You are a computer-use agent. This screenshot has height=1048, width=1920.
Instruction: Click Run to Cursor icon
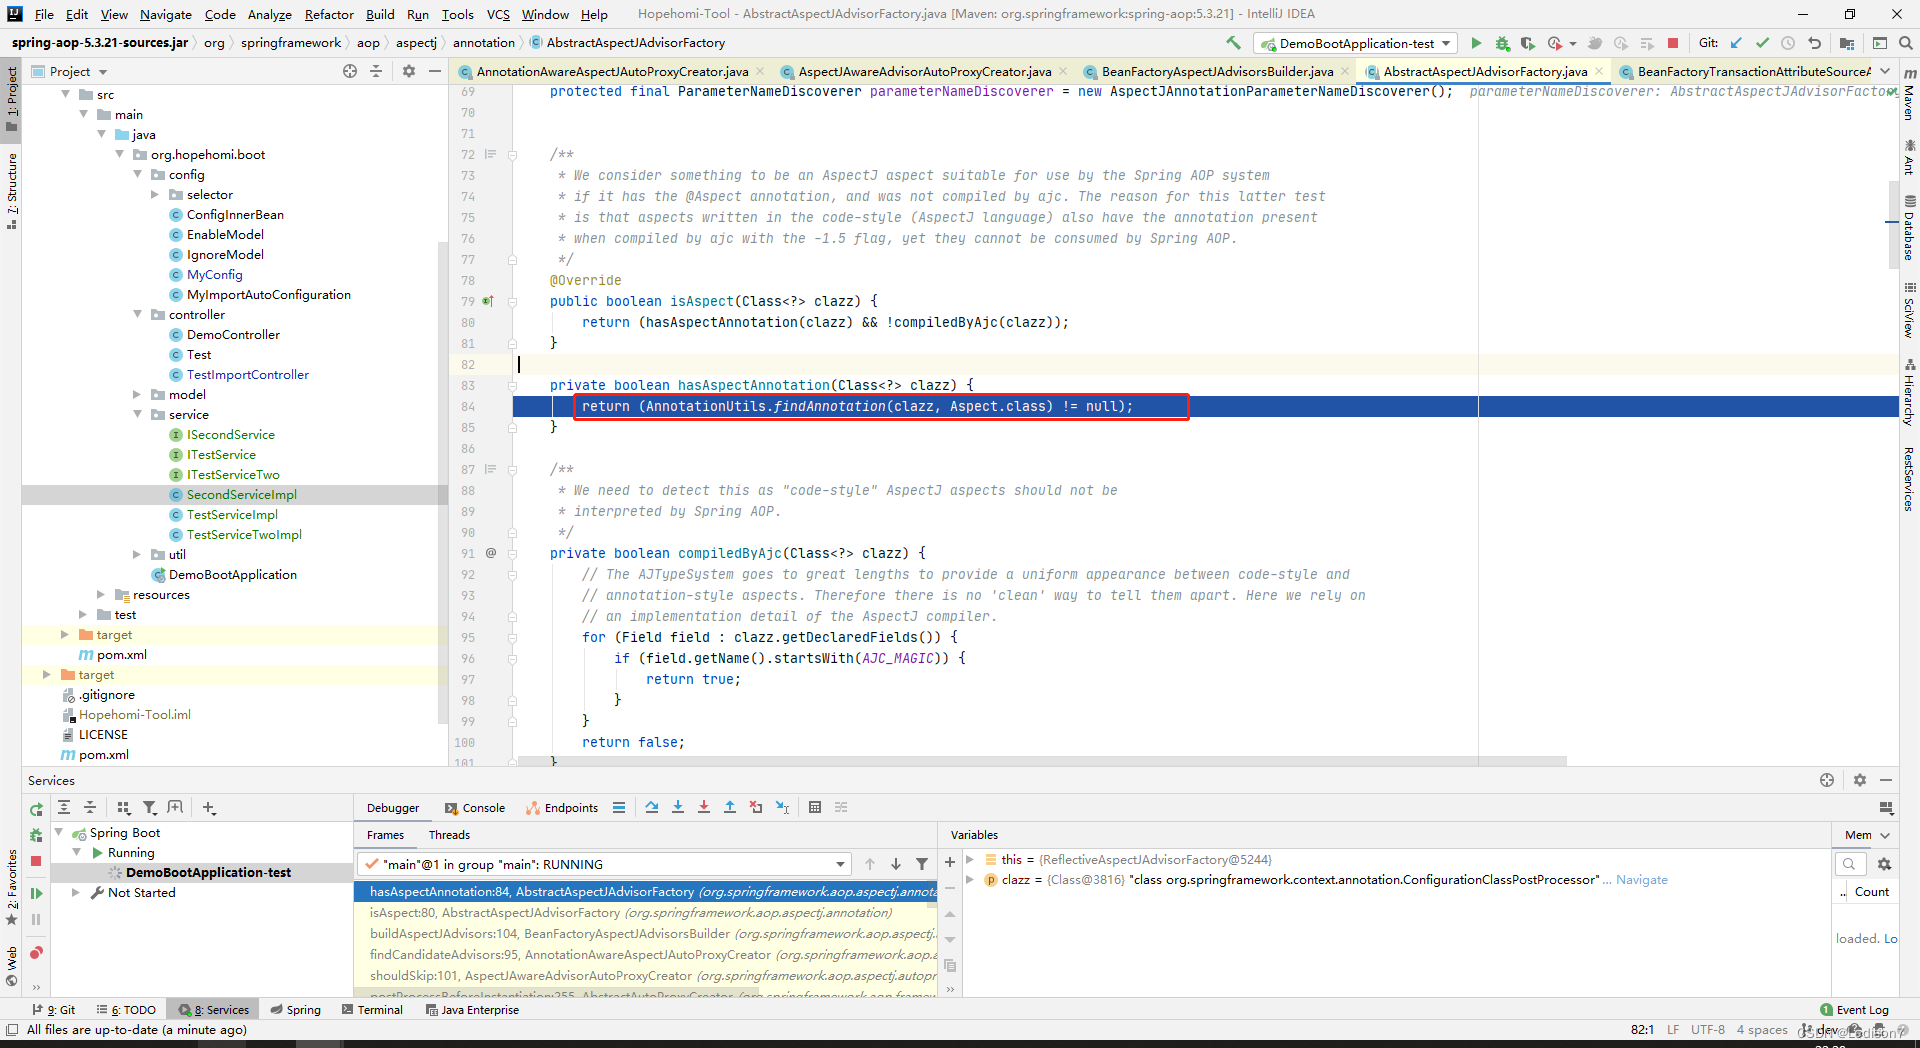(x=782, y=807)
